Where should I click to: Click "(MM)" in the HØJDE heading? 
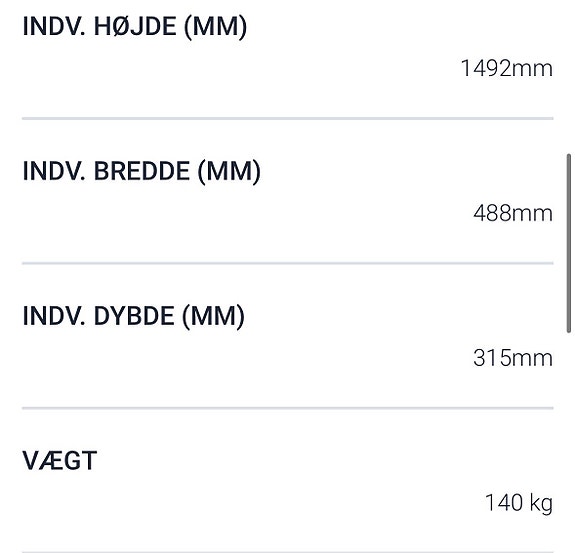(215, 27)
